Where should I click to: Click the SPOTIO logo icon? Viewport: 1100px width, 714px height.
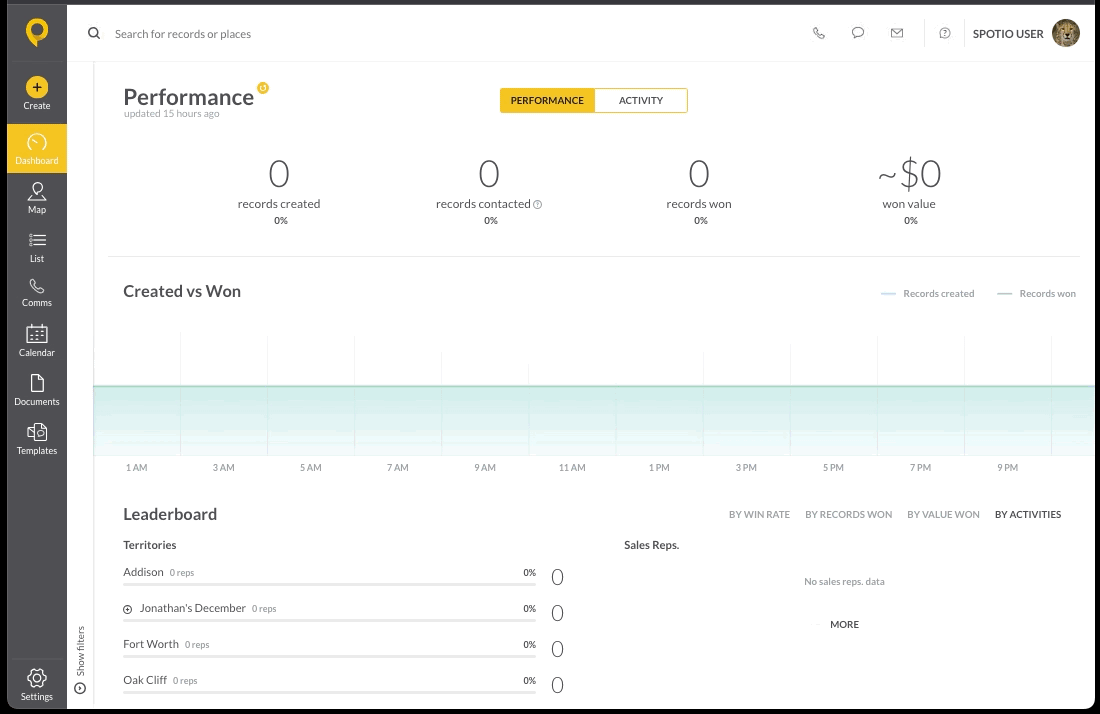pos(36,32)
